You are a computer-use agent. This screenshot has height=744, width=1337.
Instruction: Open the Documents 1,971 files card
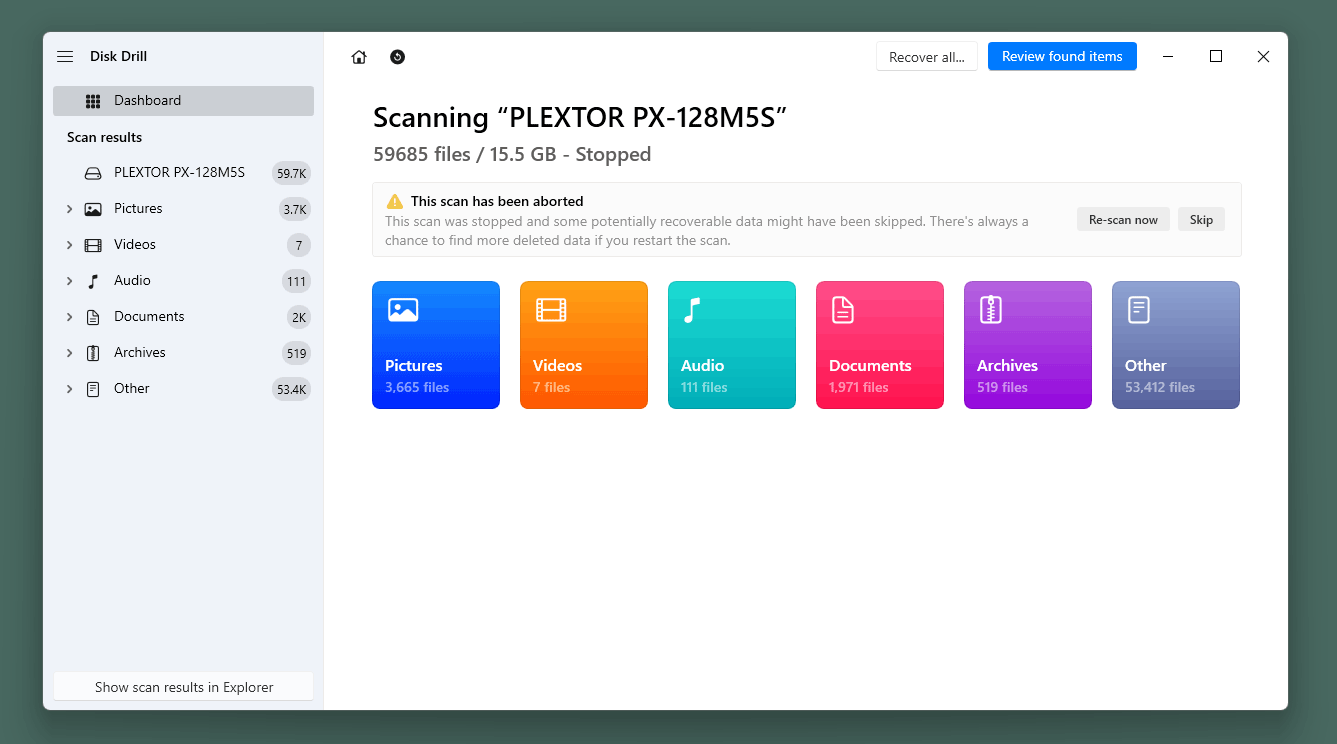coord(880,345)
